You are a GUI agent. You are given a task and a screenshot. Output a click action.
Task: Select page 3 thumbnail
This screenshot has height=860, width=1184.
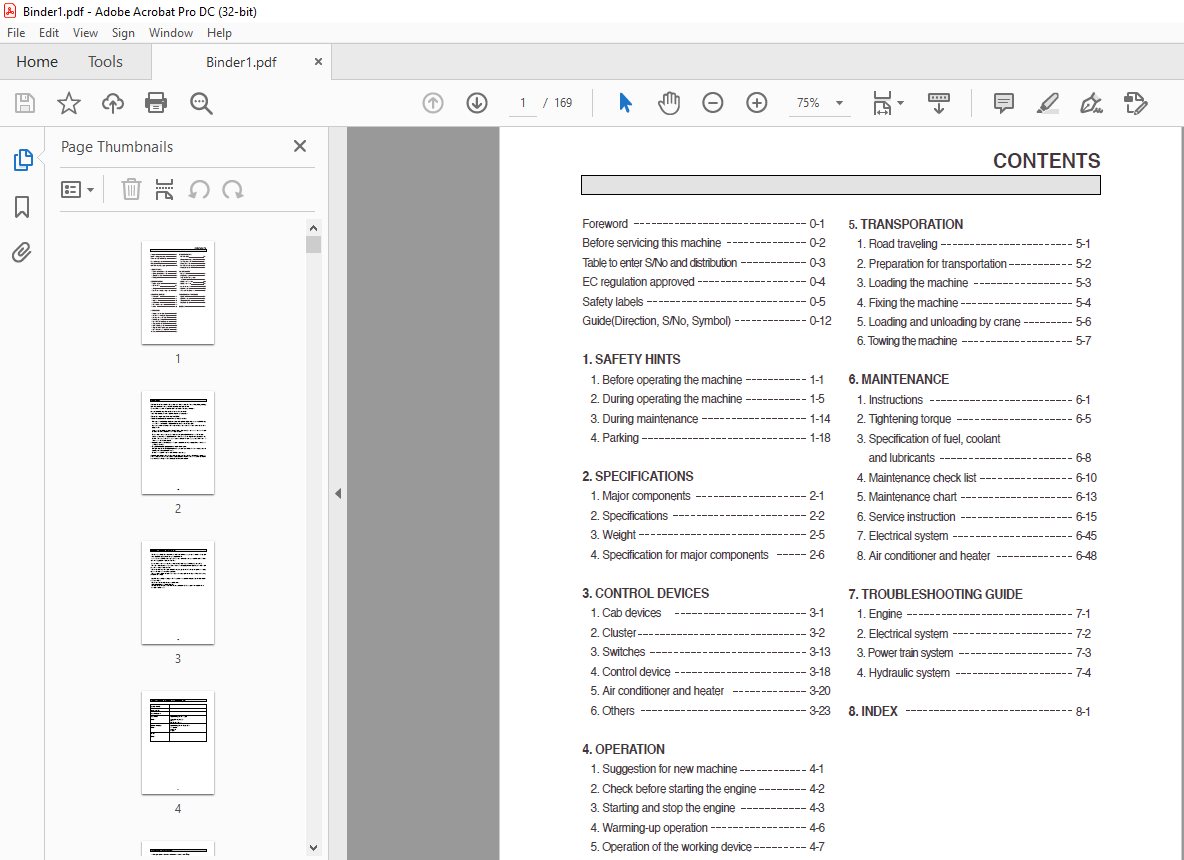pyautogui.click(x=177, y=593)
